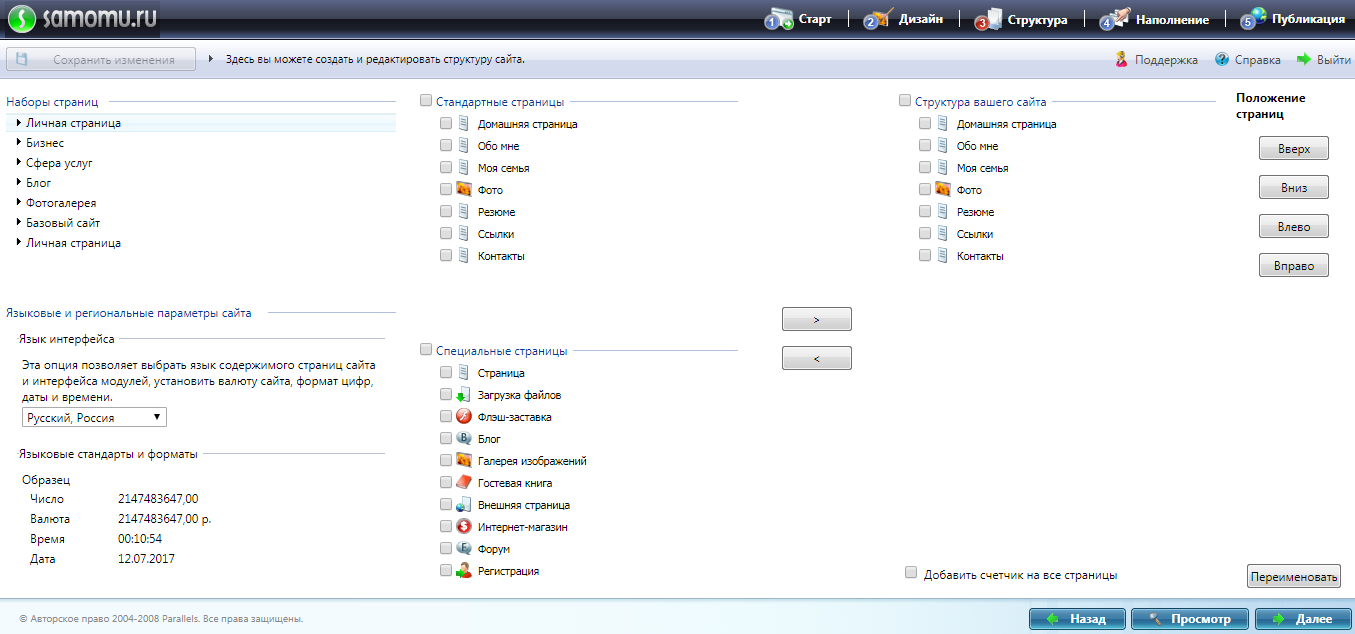Screen dimensions: 1355x634
Task: Click the Галерея изображений icon
Action: tap(464, 461)
